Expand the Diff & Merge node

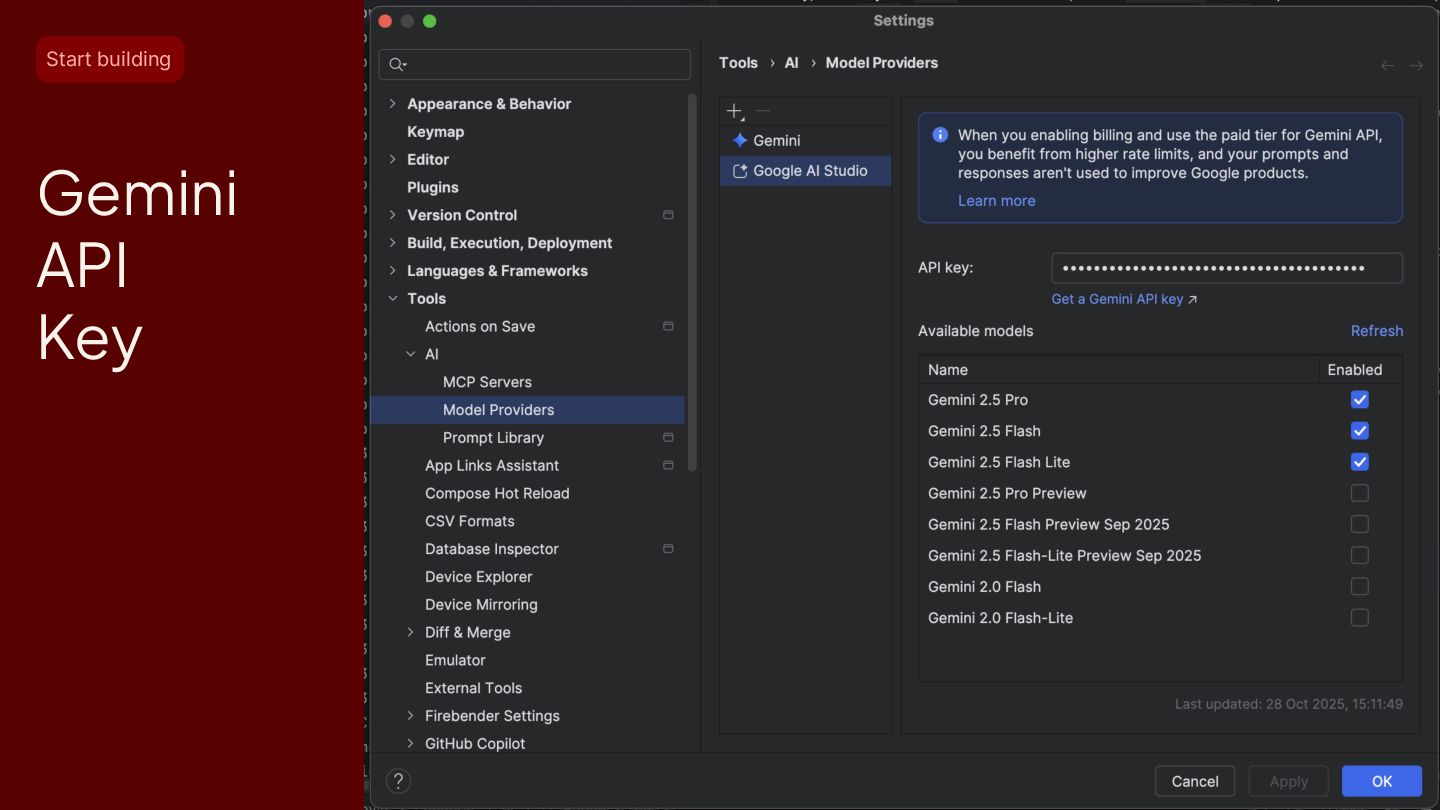(x=411, y=632)
